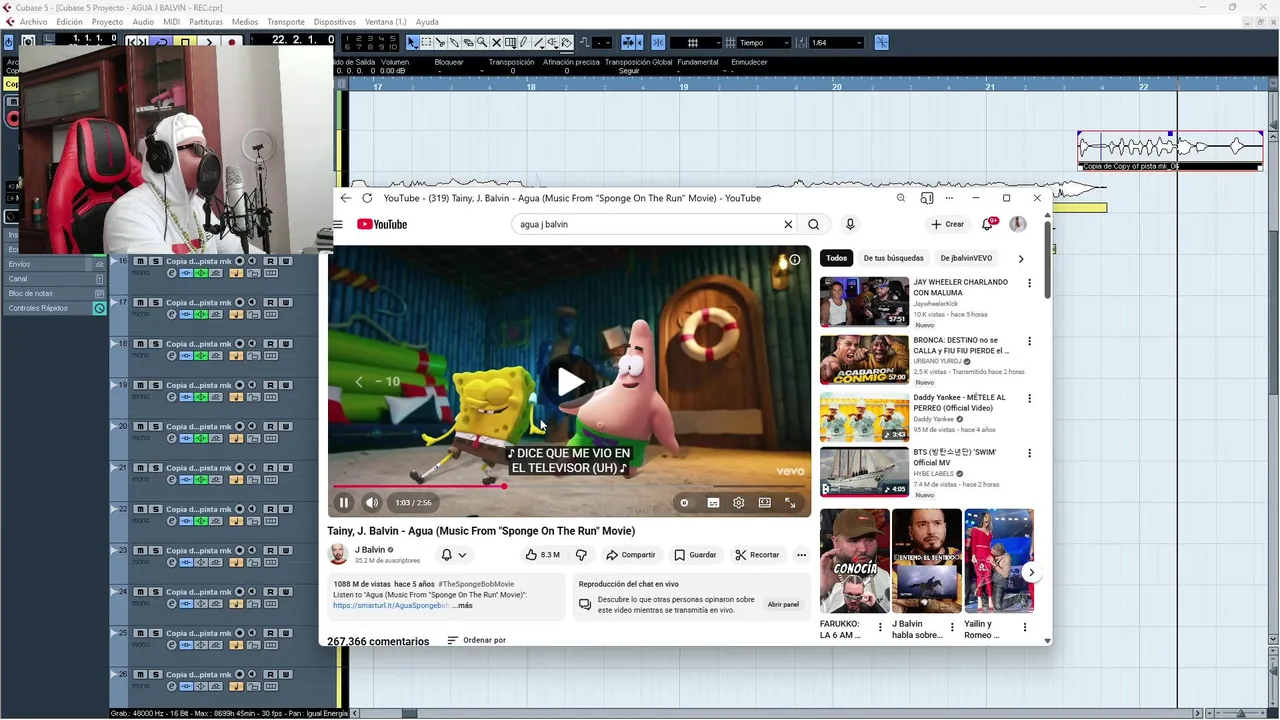Enter YouTube fullscreen mode

coord(790,503)
